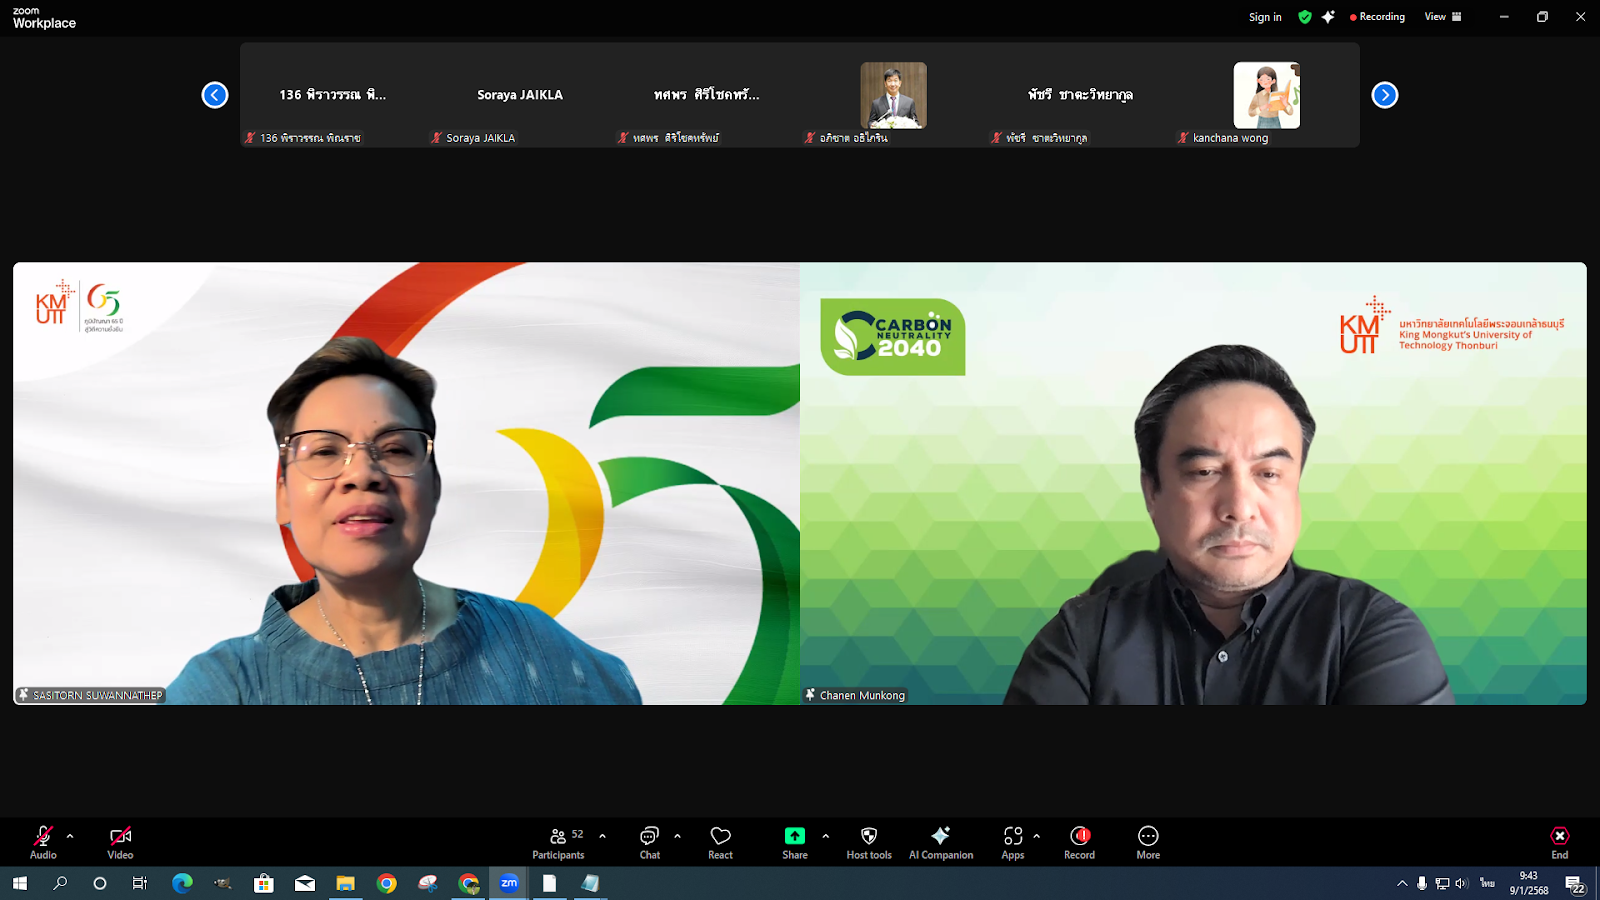Open Task View on the taskbar
This screenshot has width=1600, height=900.
(x=140, y=883)
